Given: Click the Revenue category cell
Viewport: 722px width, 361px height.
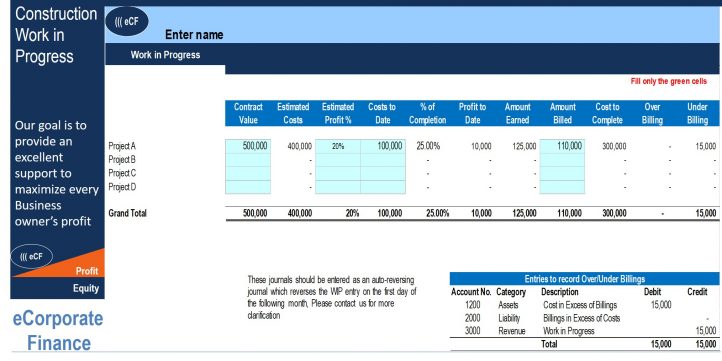Looking at the screenshot, I should (511, 331).
